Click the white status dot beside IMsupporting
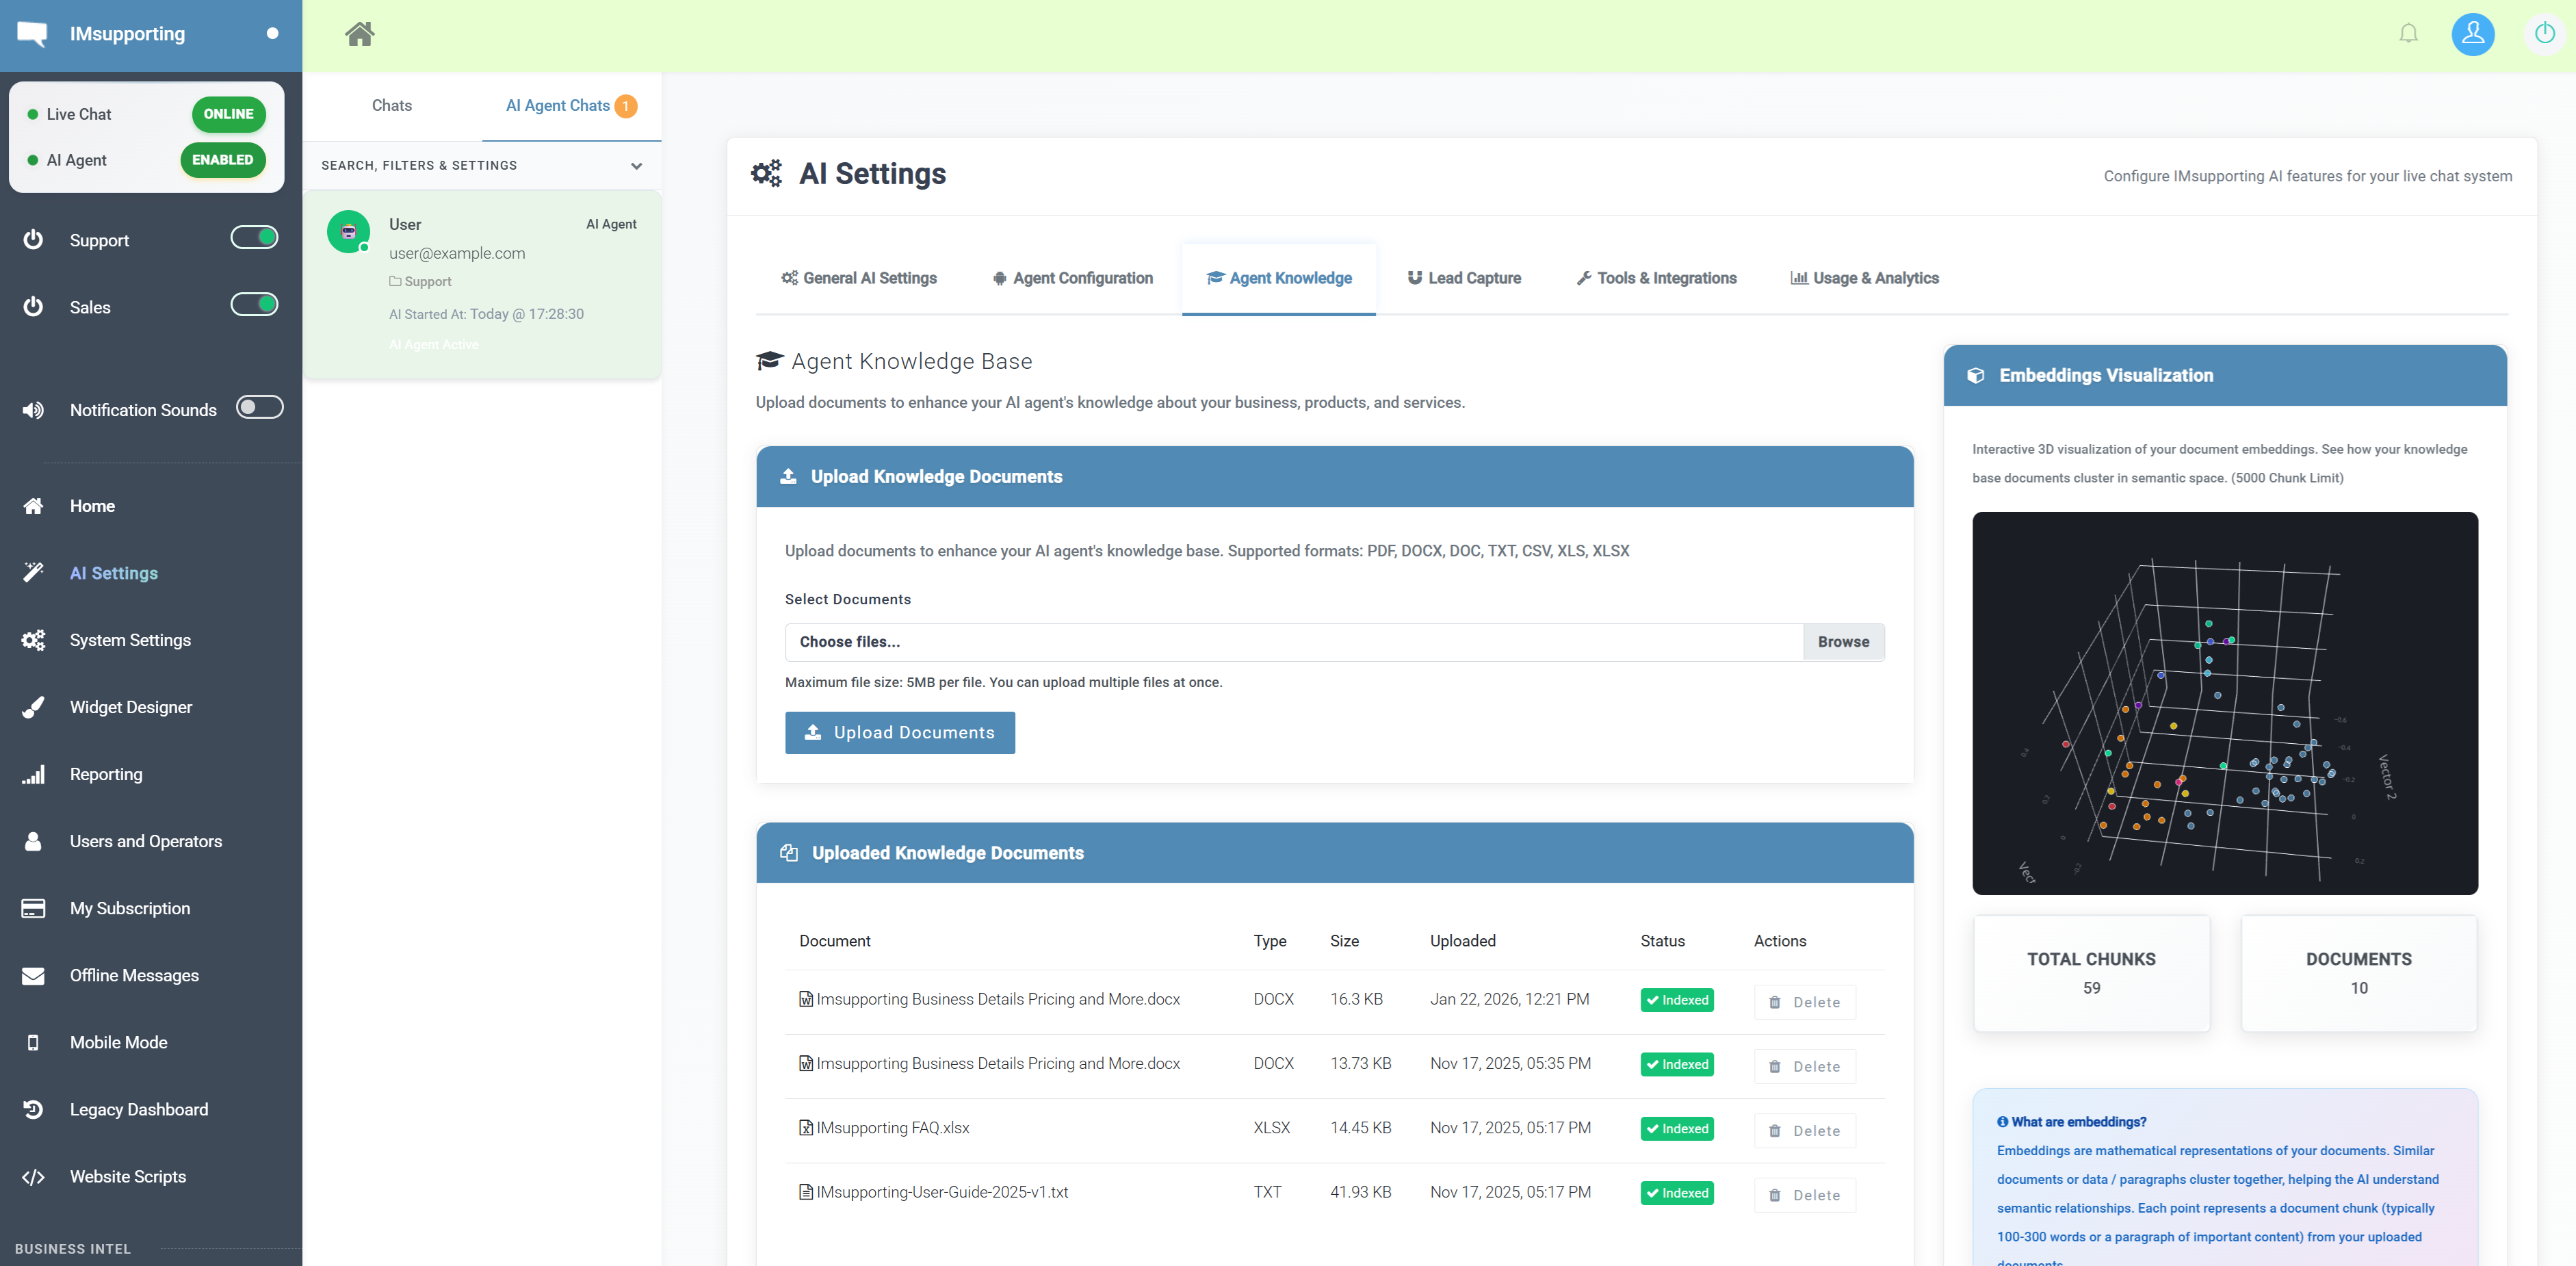The height and width of the screenshot is (1266, 2576). [x=272, y=34]
